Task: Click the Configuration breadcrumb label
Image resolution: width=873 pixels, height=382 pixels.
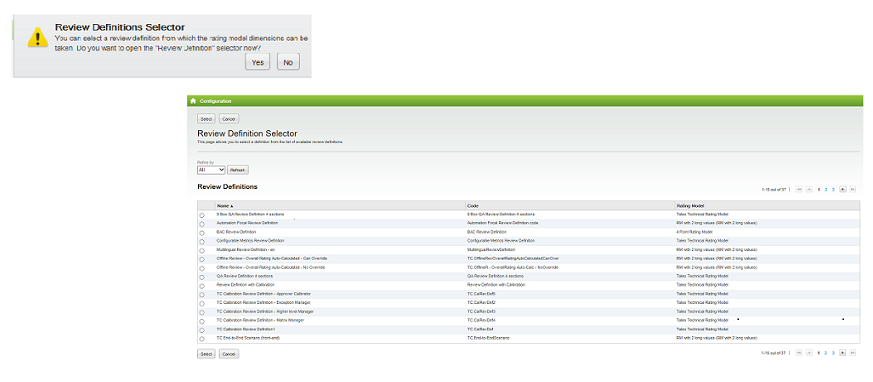Action: click(215, 101)
